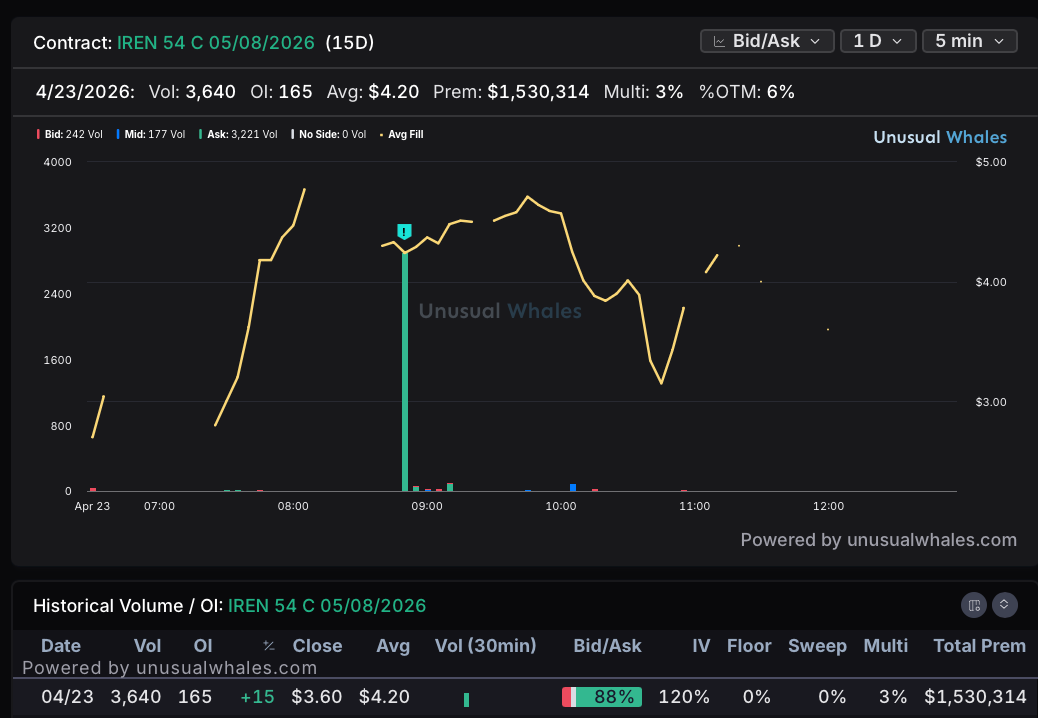Open the Bid/Ask chart type dropdown
1038x718 pixels.
coord(767,41)
